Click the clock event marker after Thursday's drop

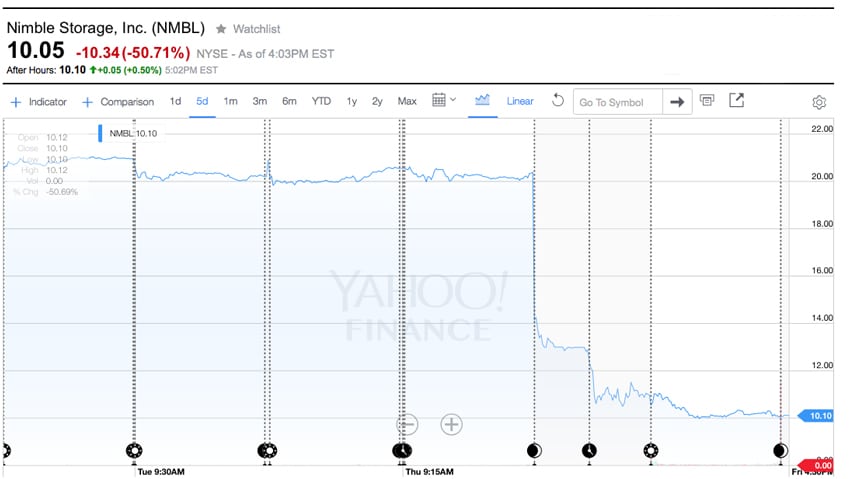(589, 450)
